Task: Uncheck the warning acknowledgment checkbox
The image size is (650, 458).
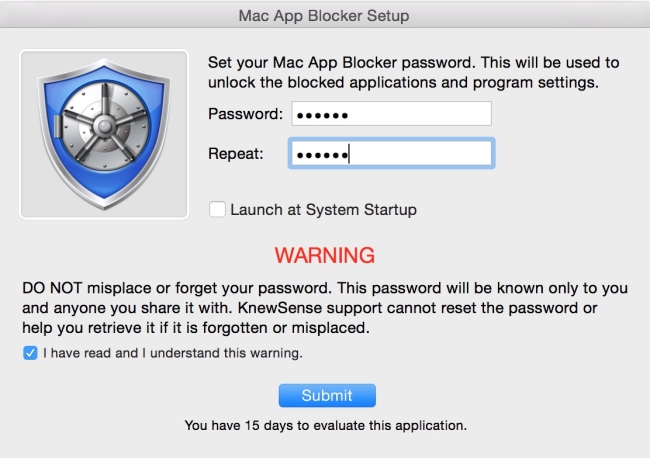Action: (30, 353)
